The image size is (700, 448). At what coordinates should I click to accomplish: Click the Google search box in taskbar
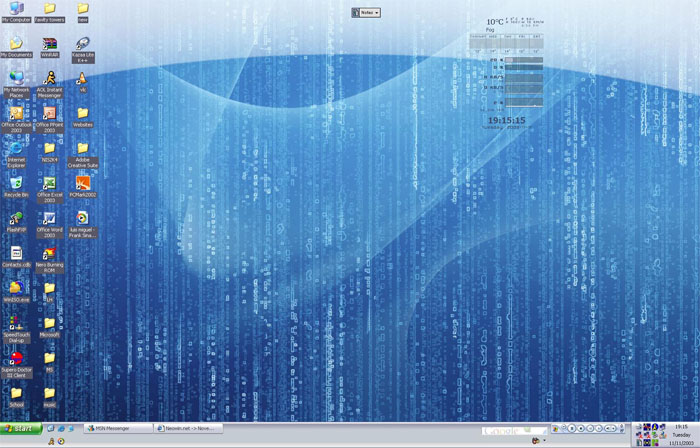pos(514,431)
